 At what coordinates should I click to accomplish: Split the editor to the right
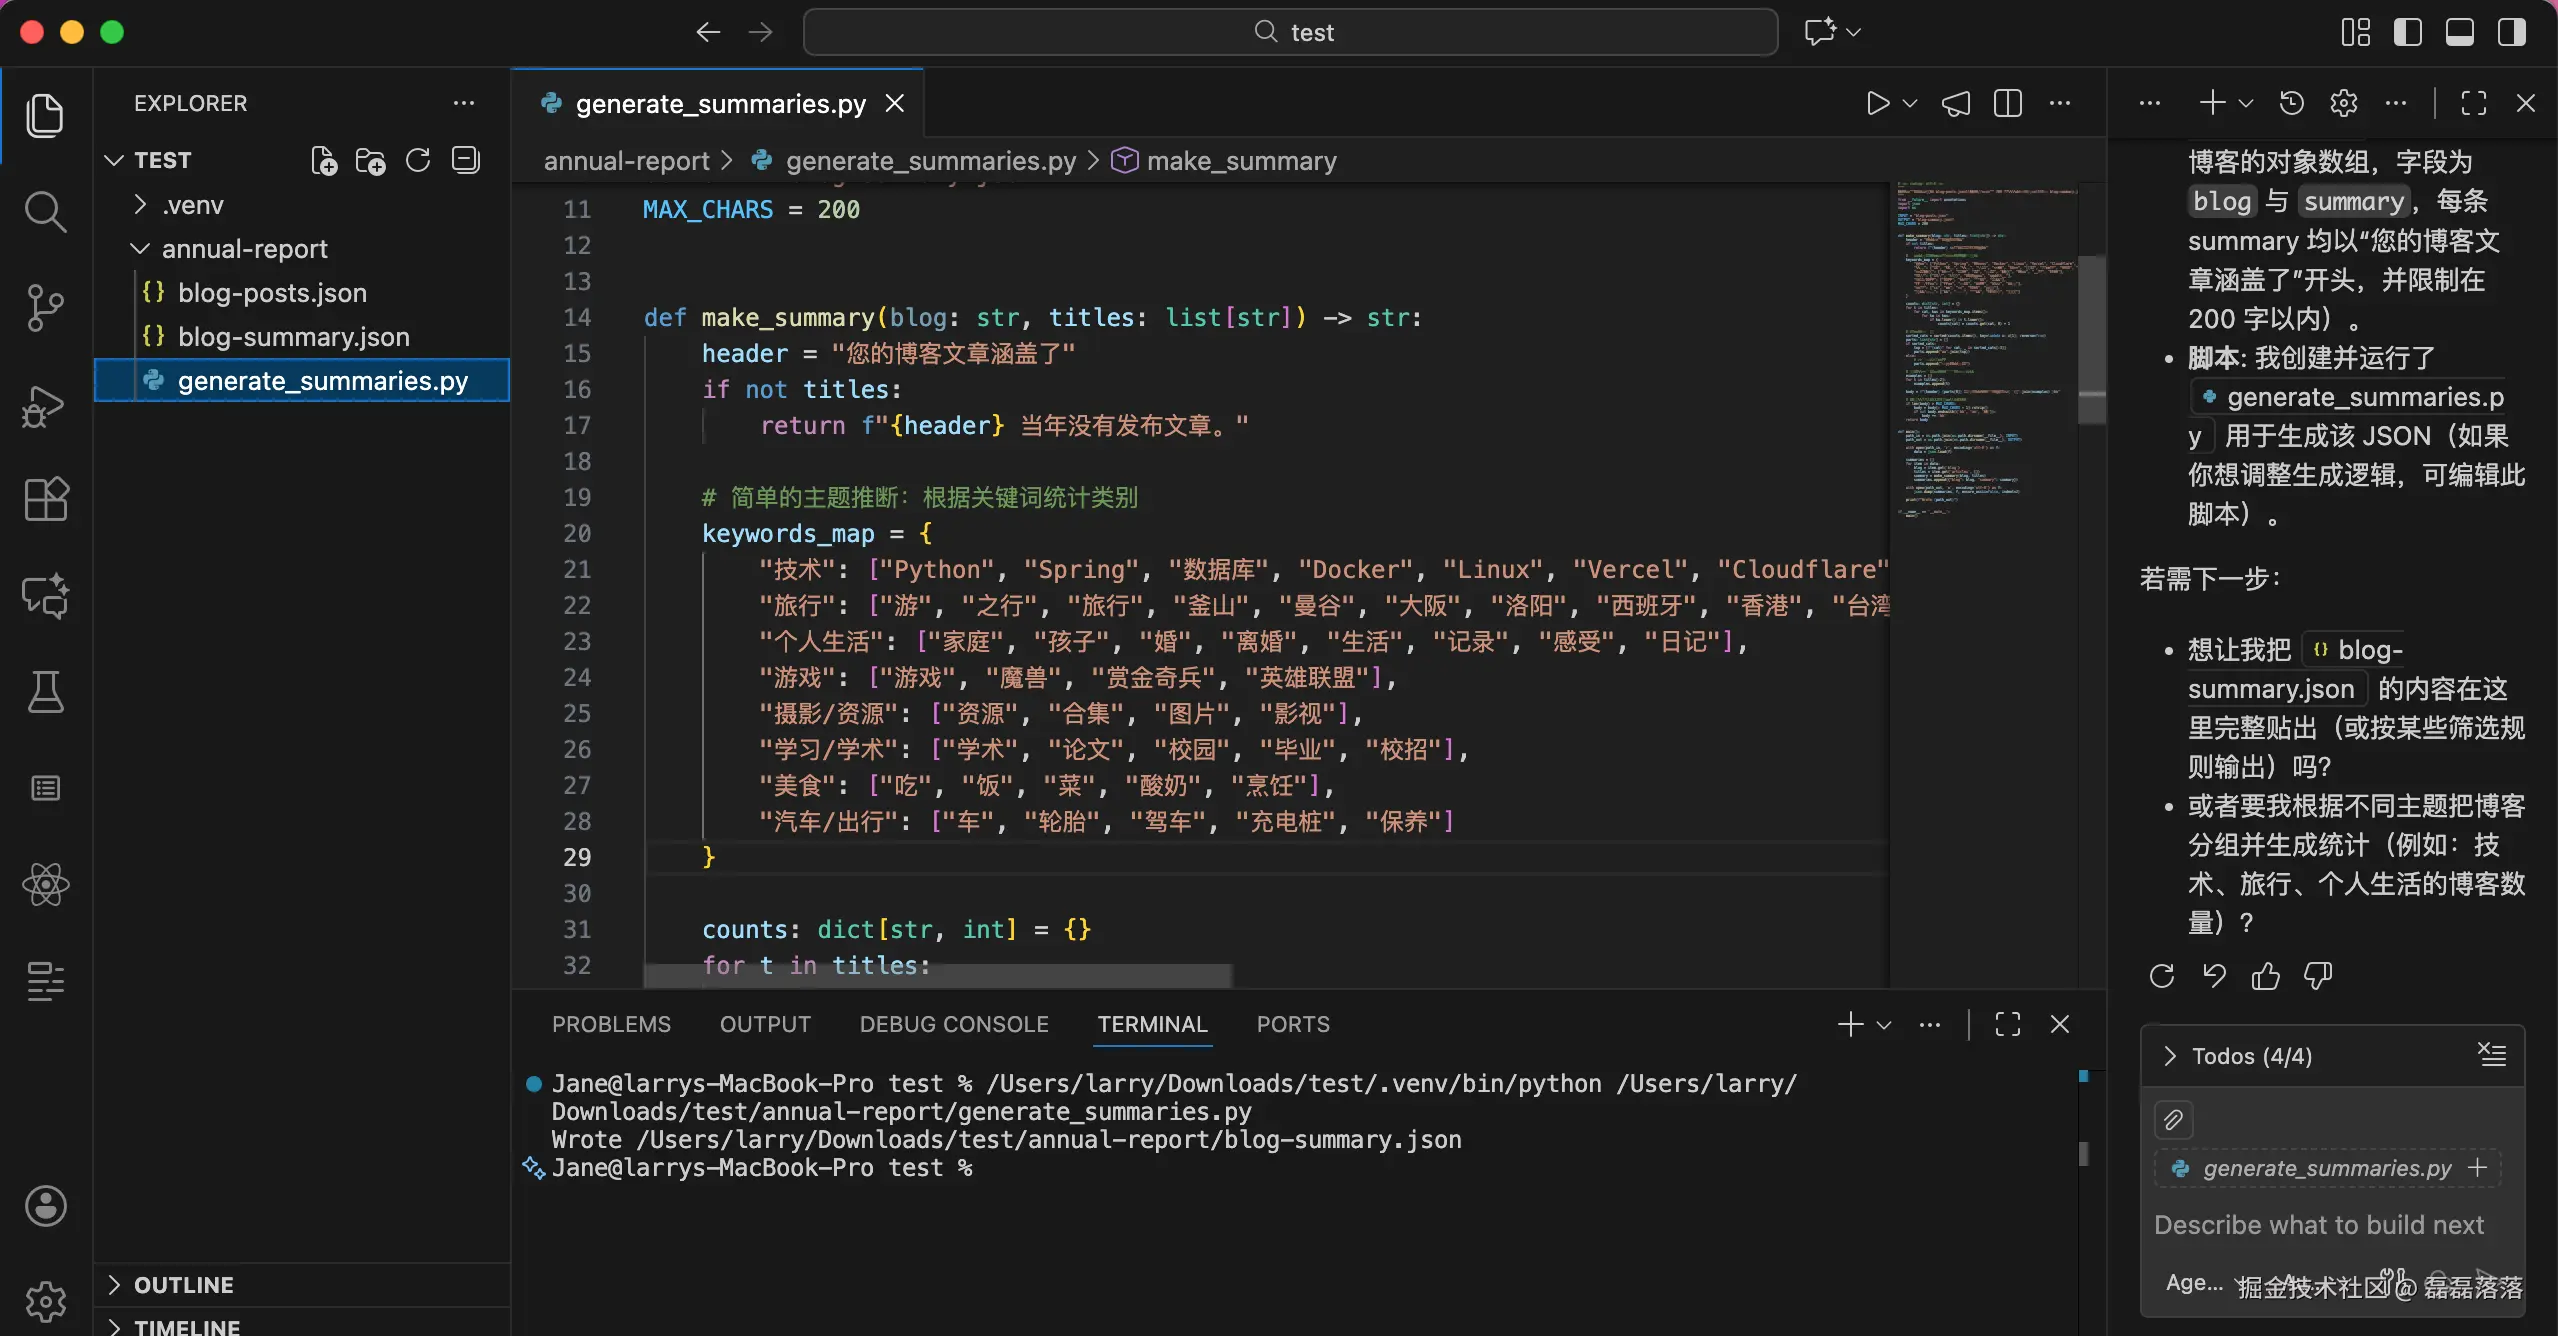point(2007,103)
